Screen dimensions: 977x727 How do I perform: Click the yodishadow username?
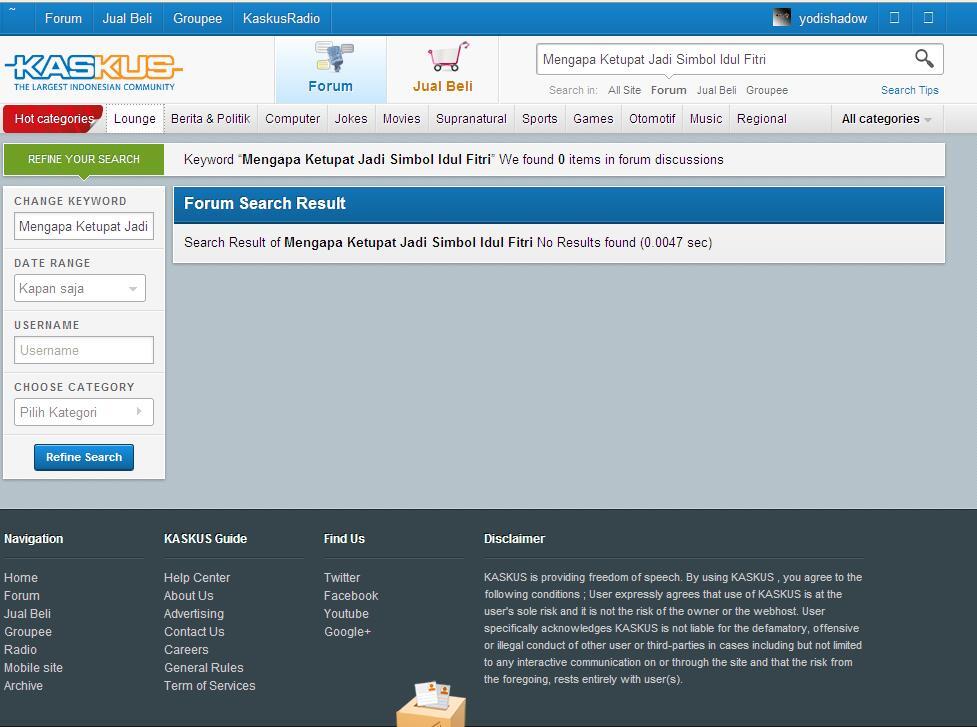pos(832,18)
